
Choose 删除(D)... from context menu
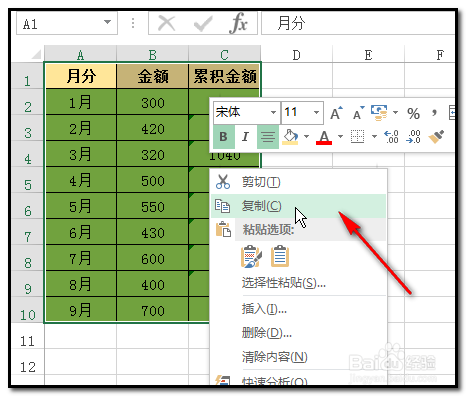pos(298,333)
